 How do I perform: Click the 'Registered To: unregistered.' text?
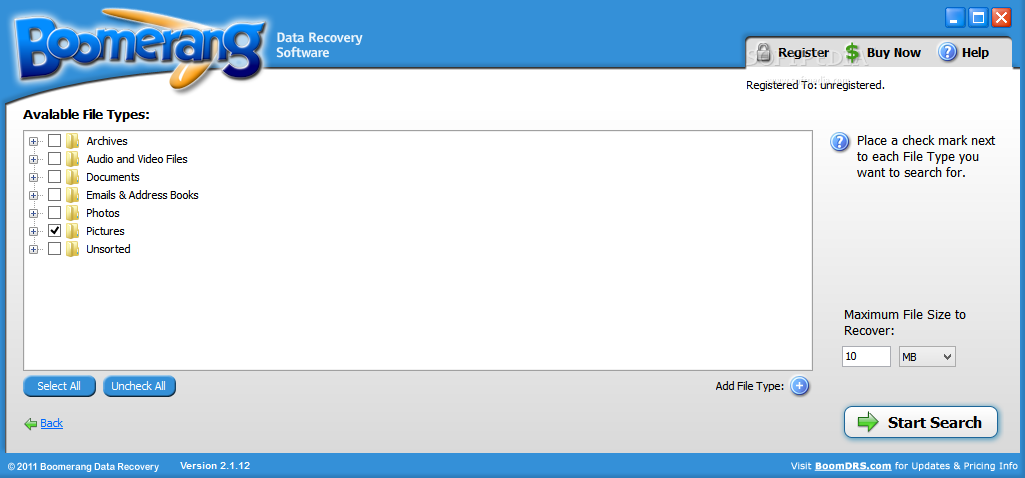[815, 85]
